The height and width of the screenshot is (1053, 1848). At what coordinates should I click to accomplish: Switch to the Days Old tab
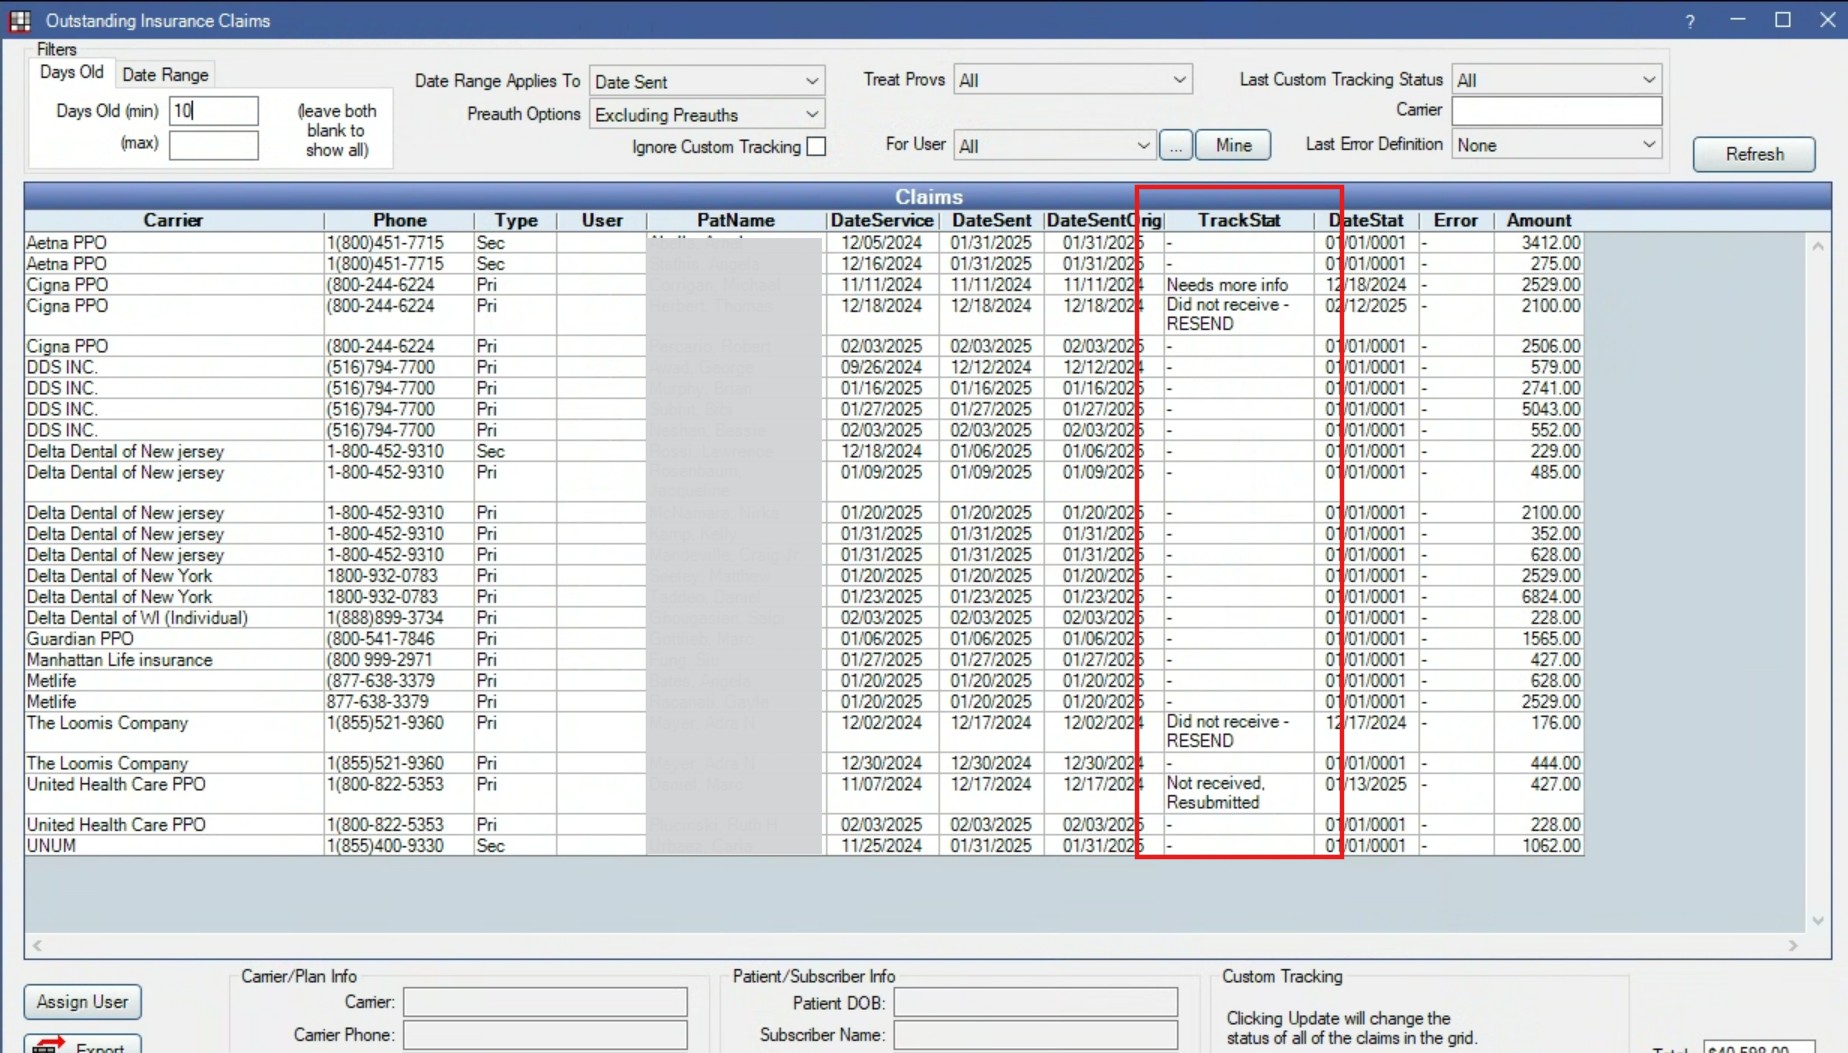point(71,73)
